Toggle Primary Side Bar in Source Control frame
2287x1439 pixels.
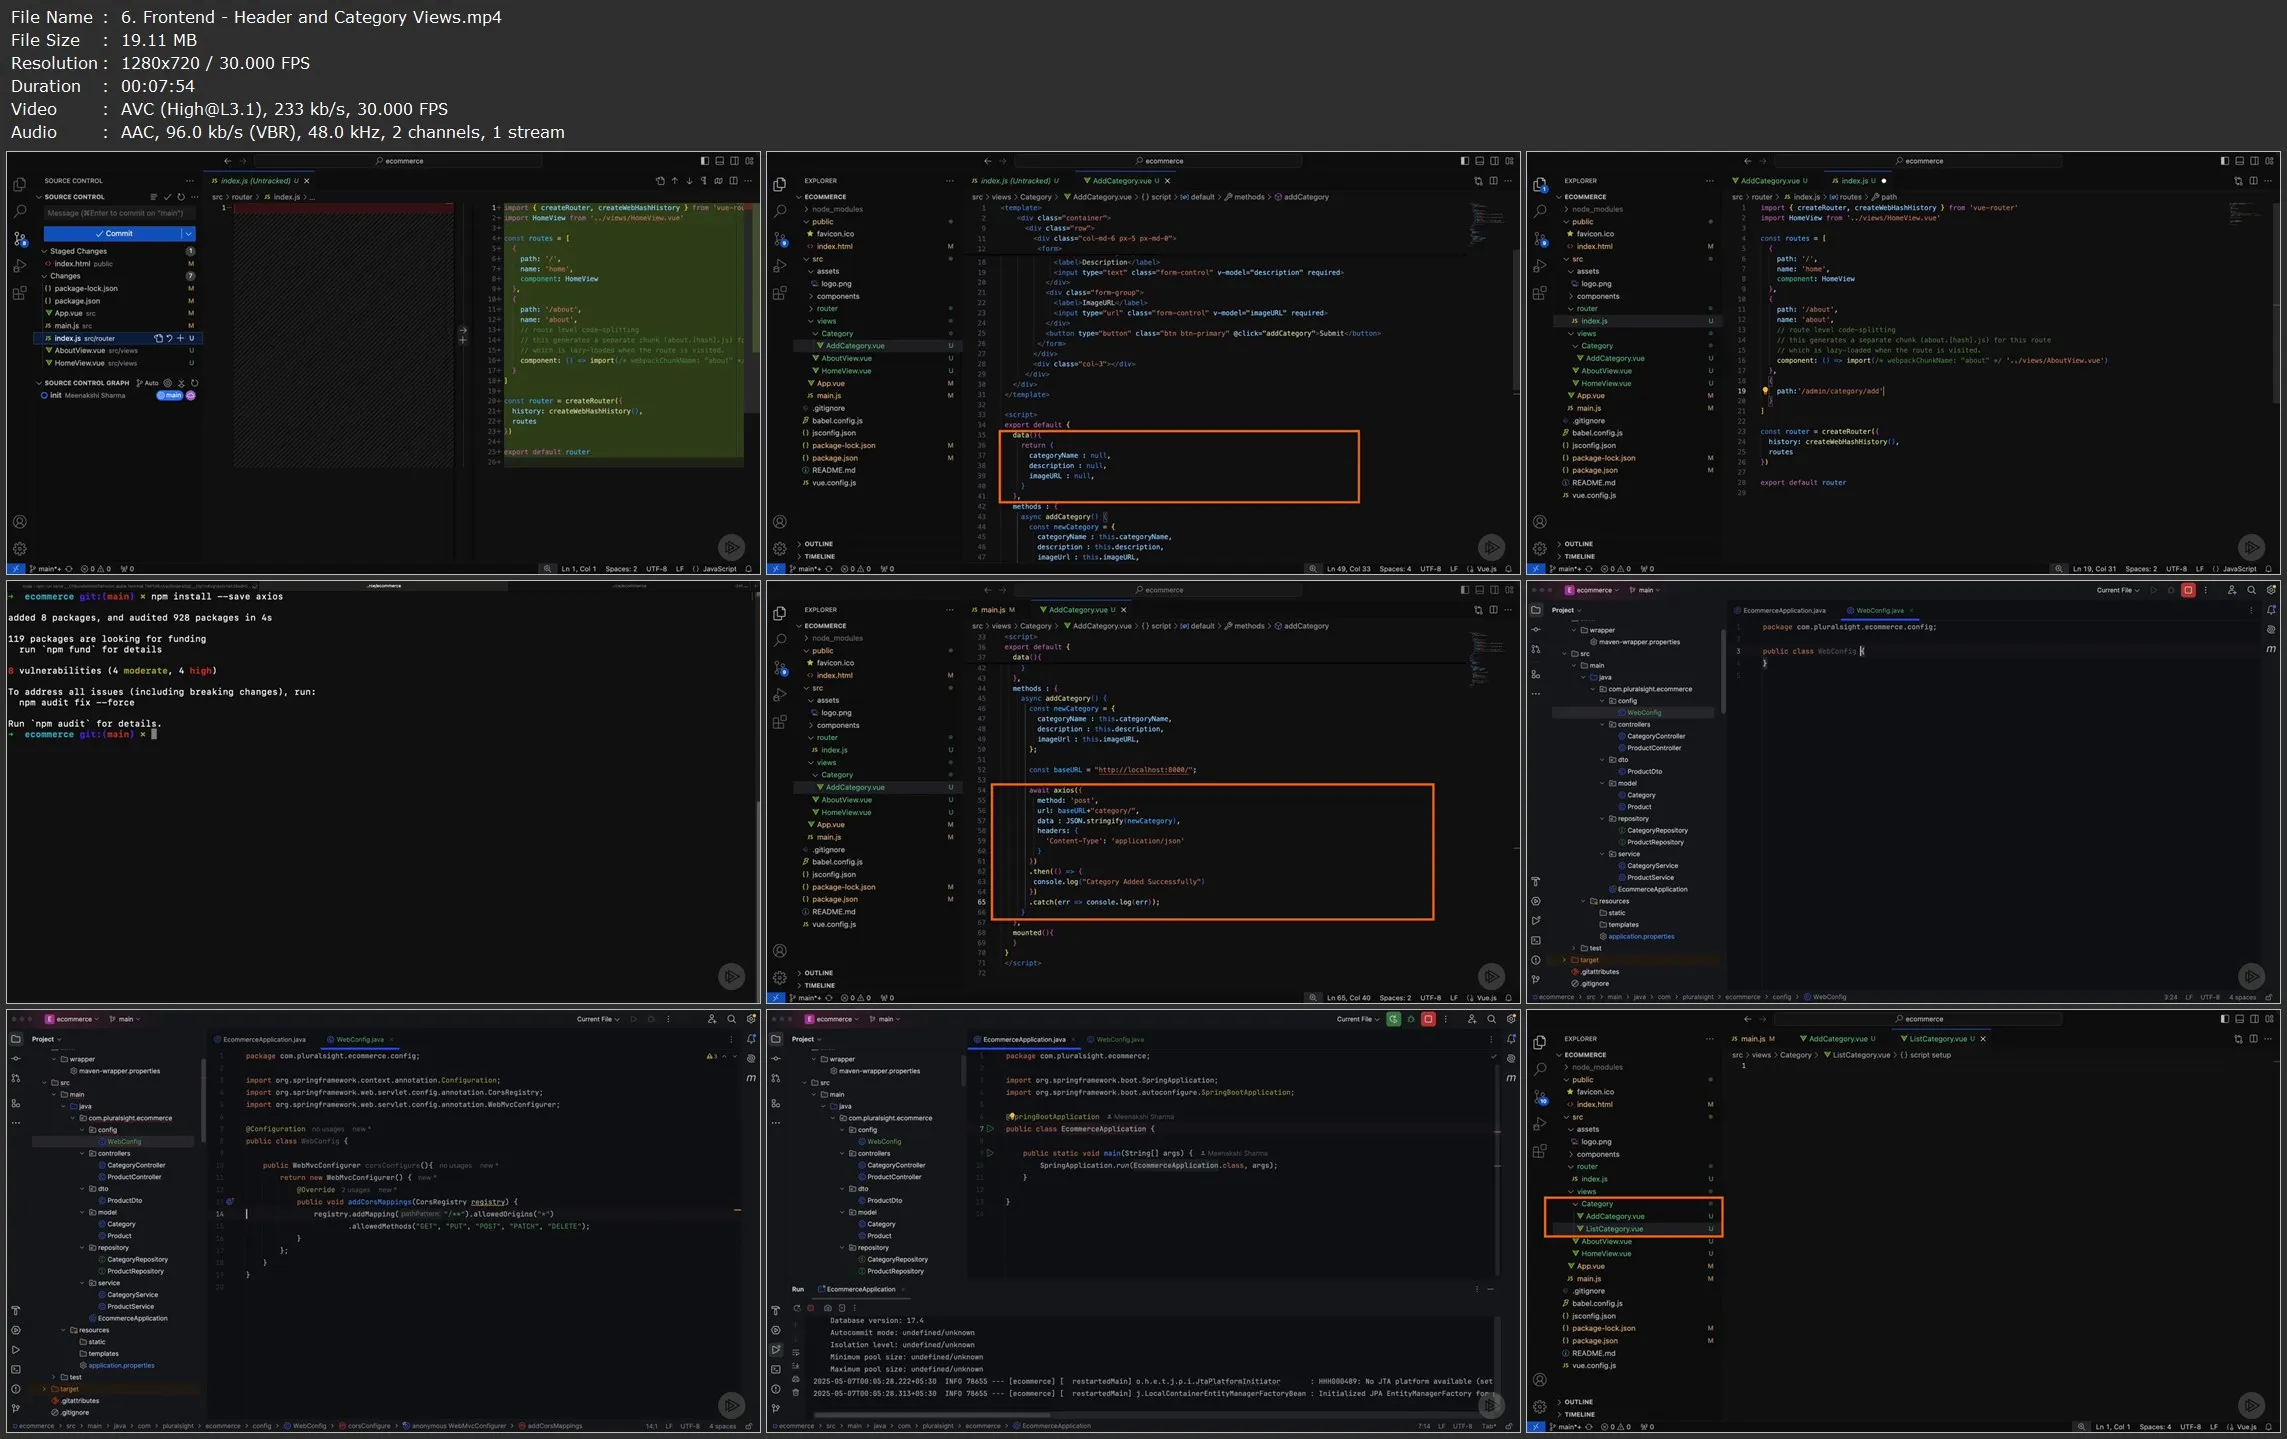(x=705, y=161)
